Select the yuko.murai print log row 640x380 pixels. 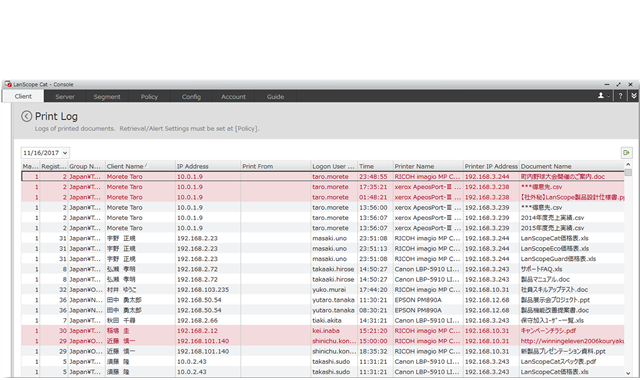click(x=323, y=290)
